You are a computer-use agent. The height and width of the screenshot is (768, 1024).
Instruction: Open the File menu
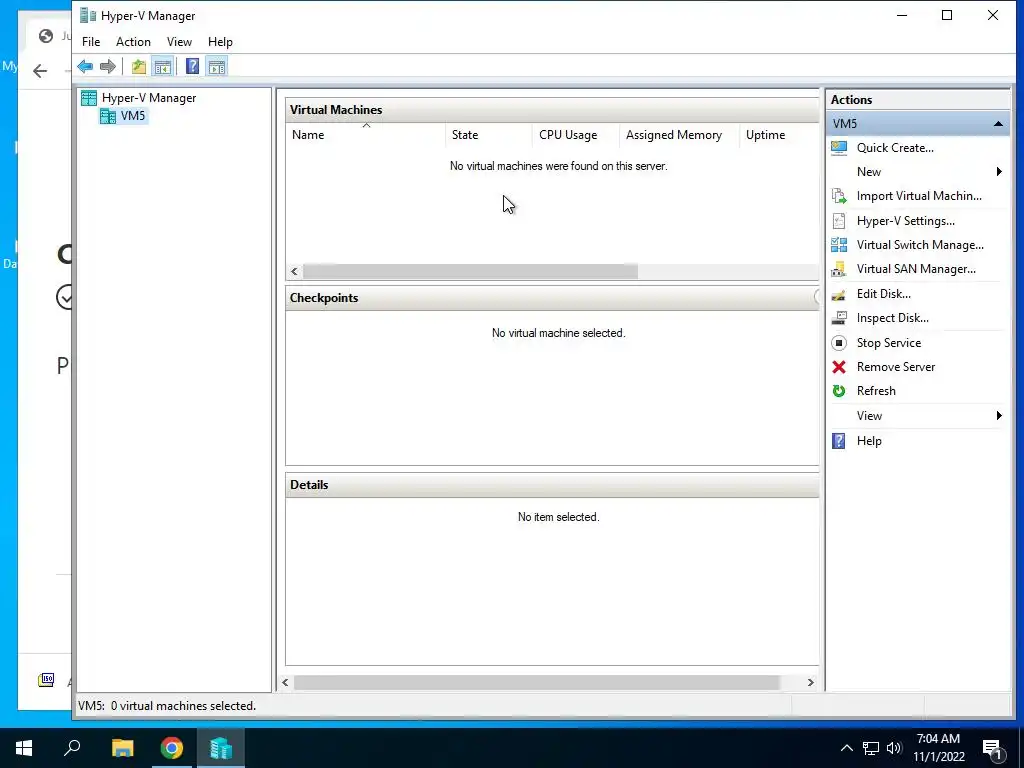[91, 42]
